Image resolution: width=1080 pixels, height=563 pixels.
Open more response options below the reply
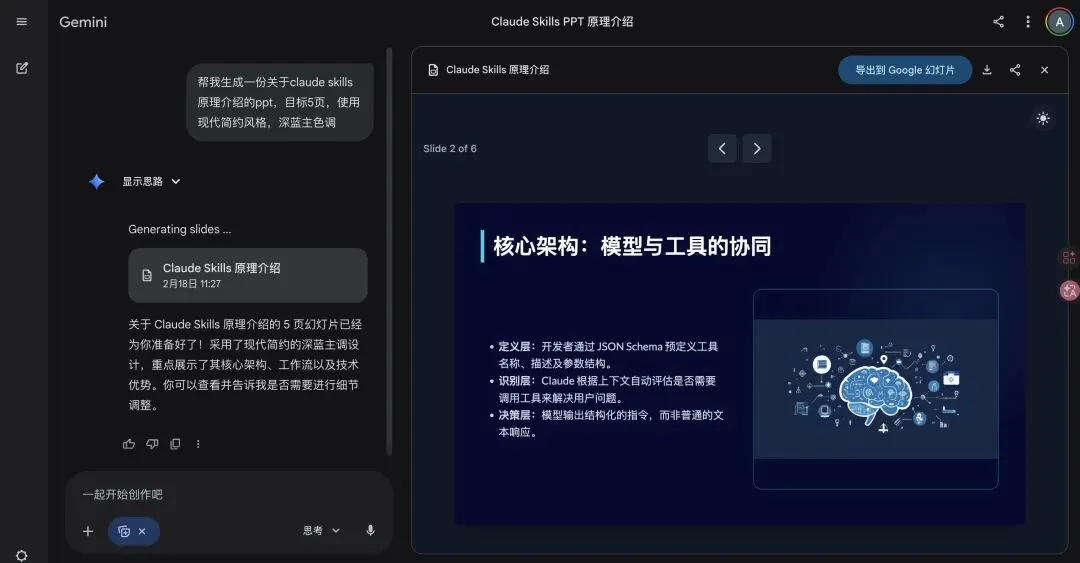point(198,444)
